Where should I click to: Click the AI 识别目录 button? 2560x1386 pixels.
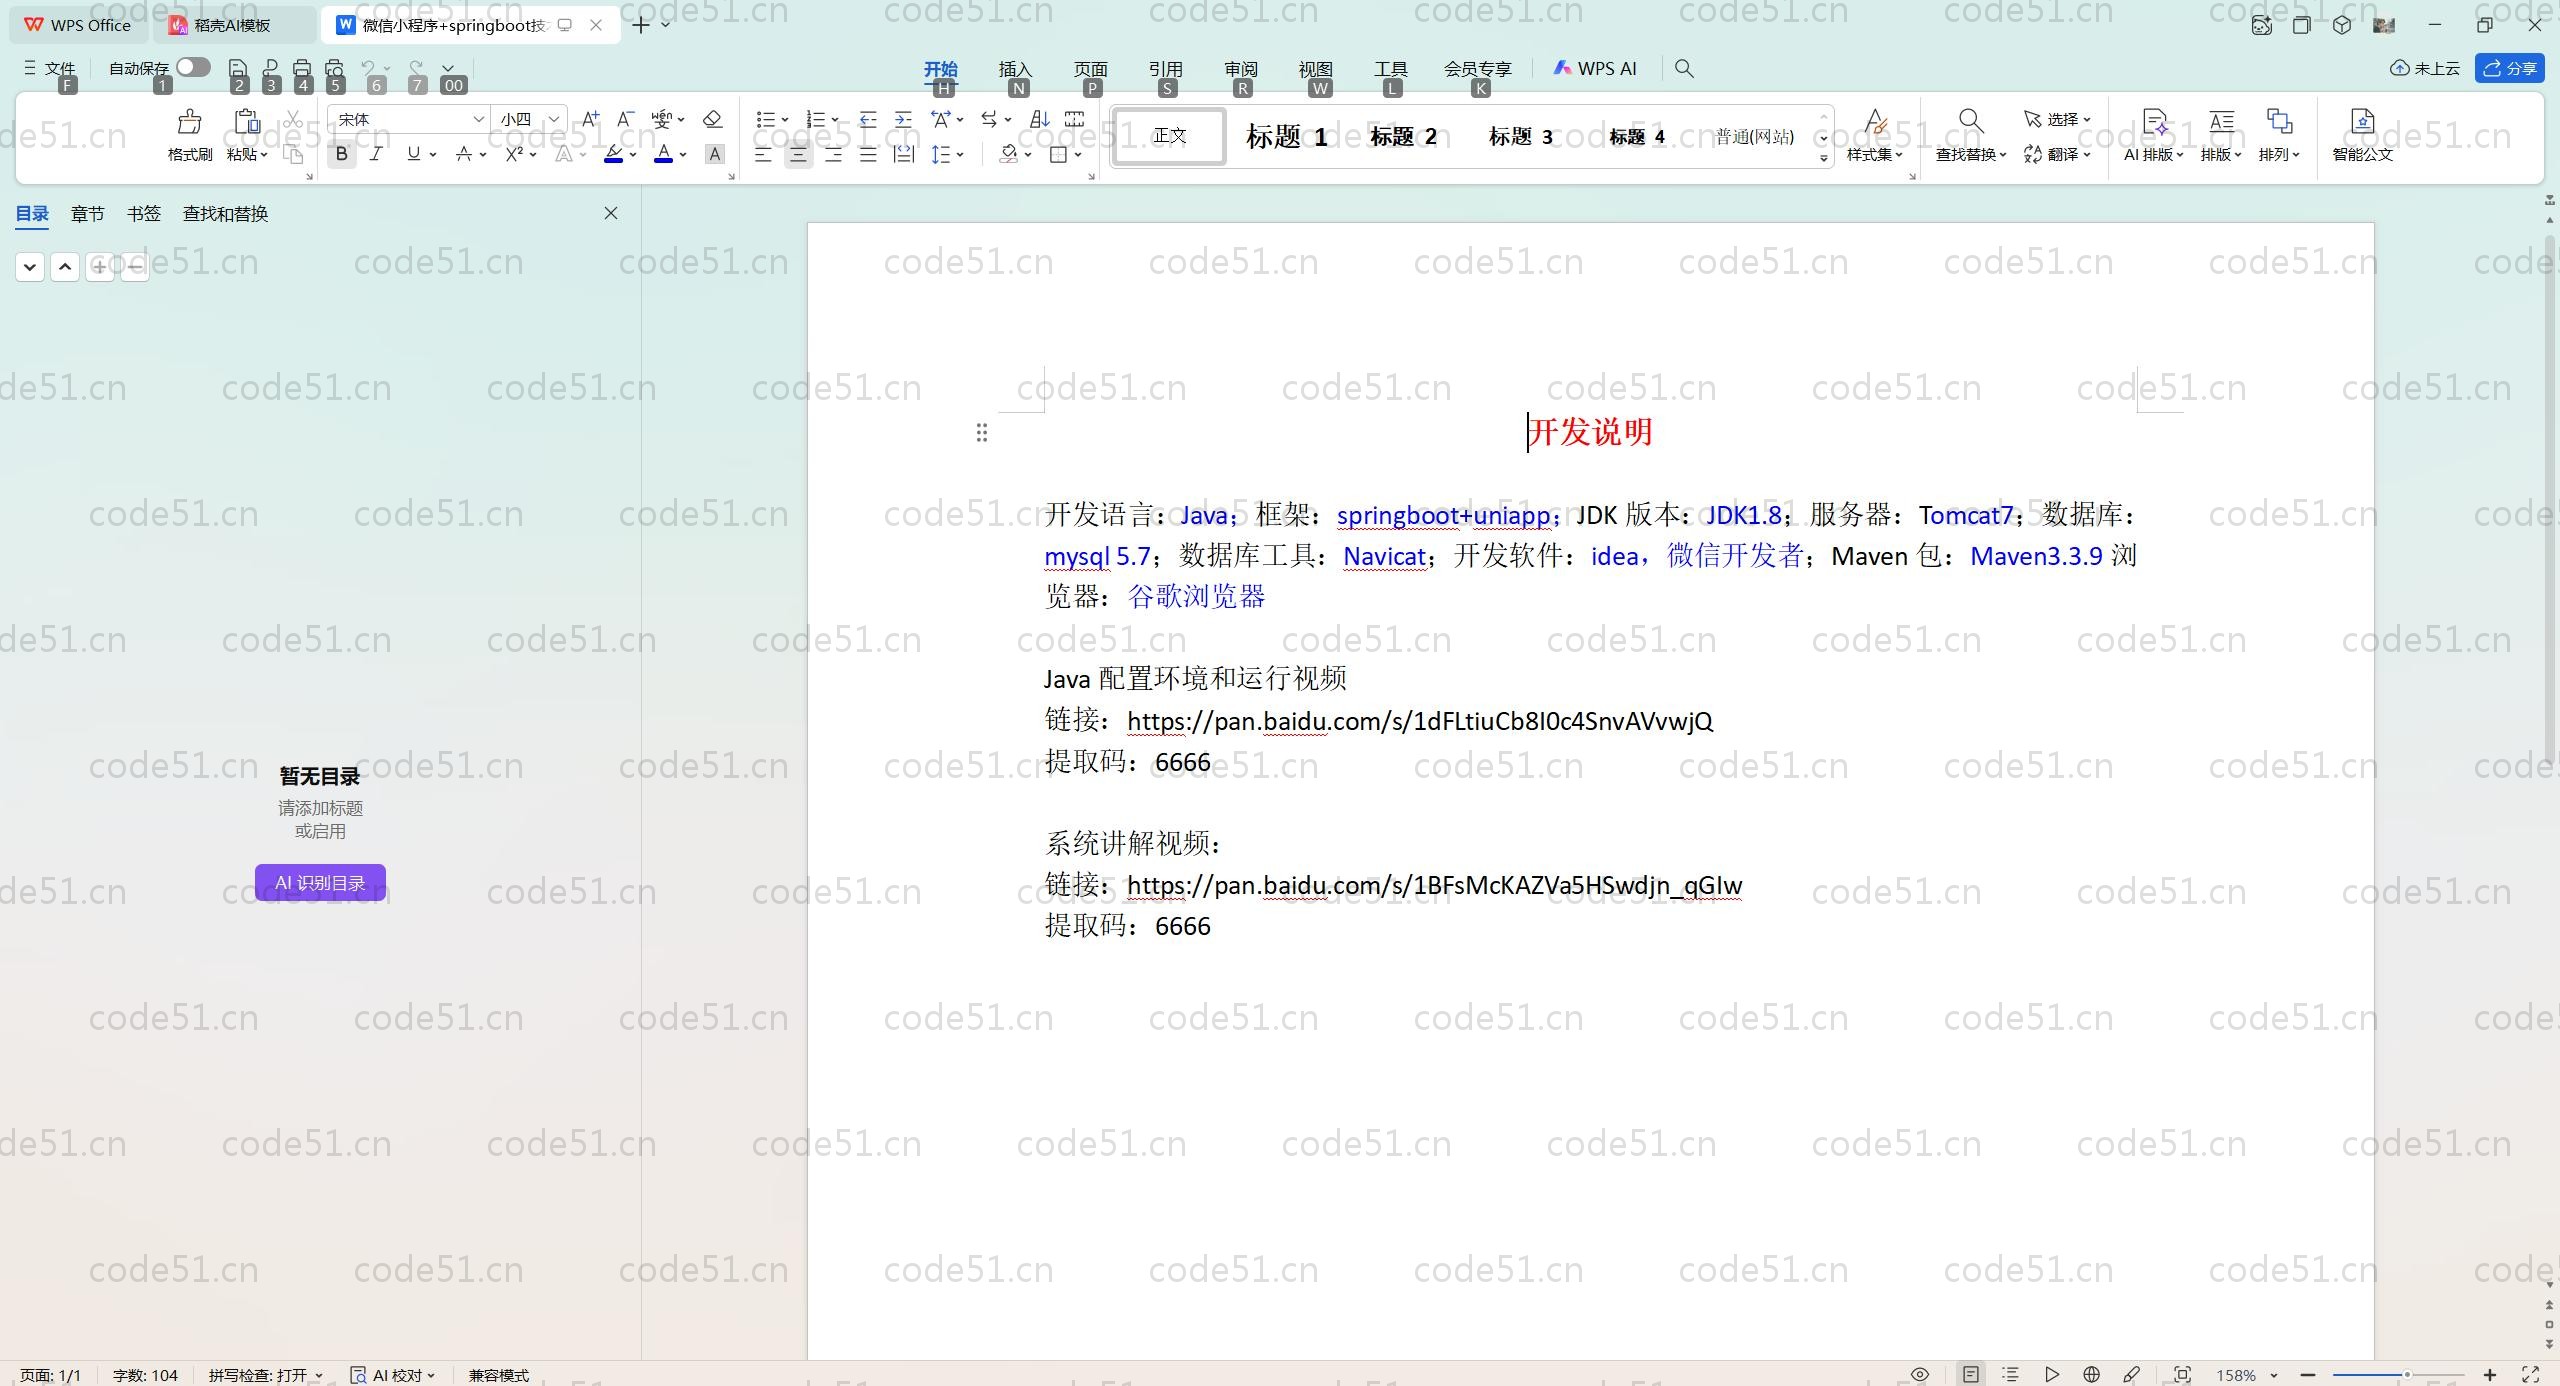[320, 882]
